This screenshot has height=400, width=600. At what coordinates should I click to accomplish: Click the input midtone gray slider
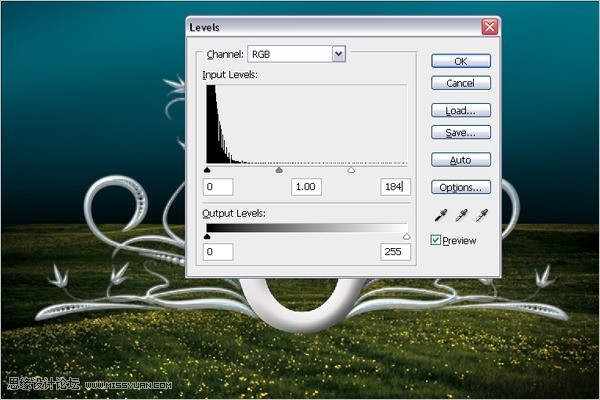click(279, 170)
